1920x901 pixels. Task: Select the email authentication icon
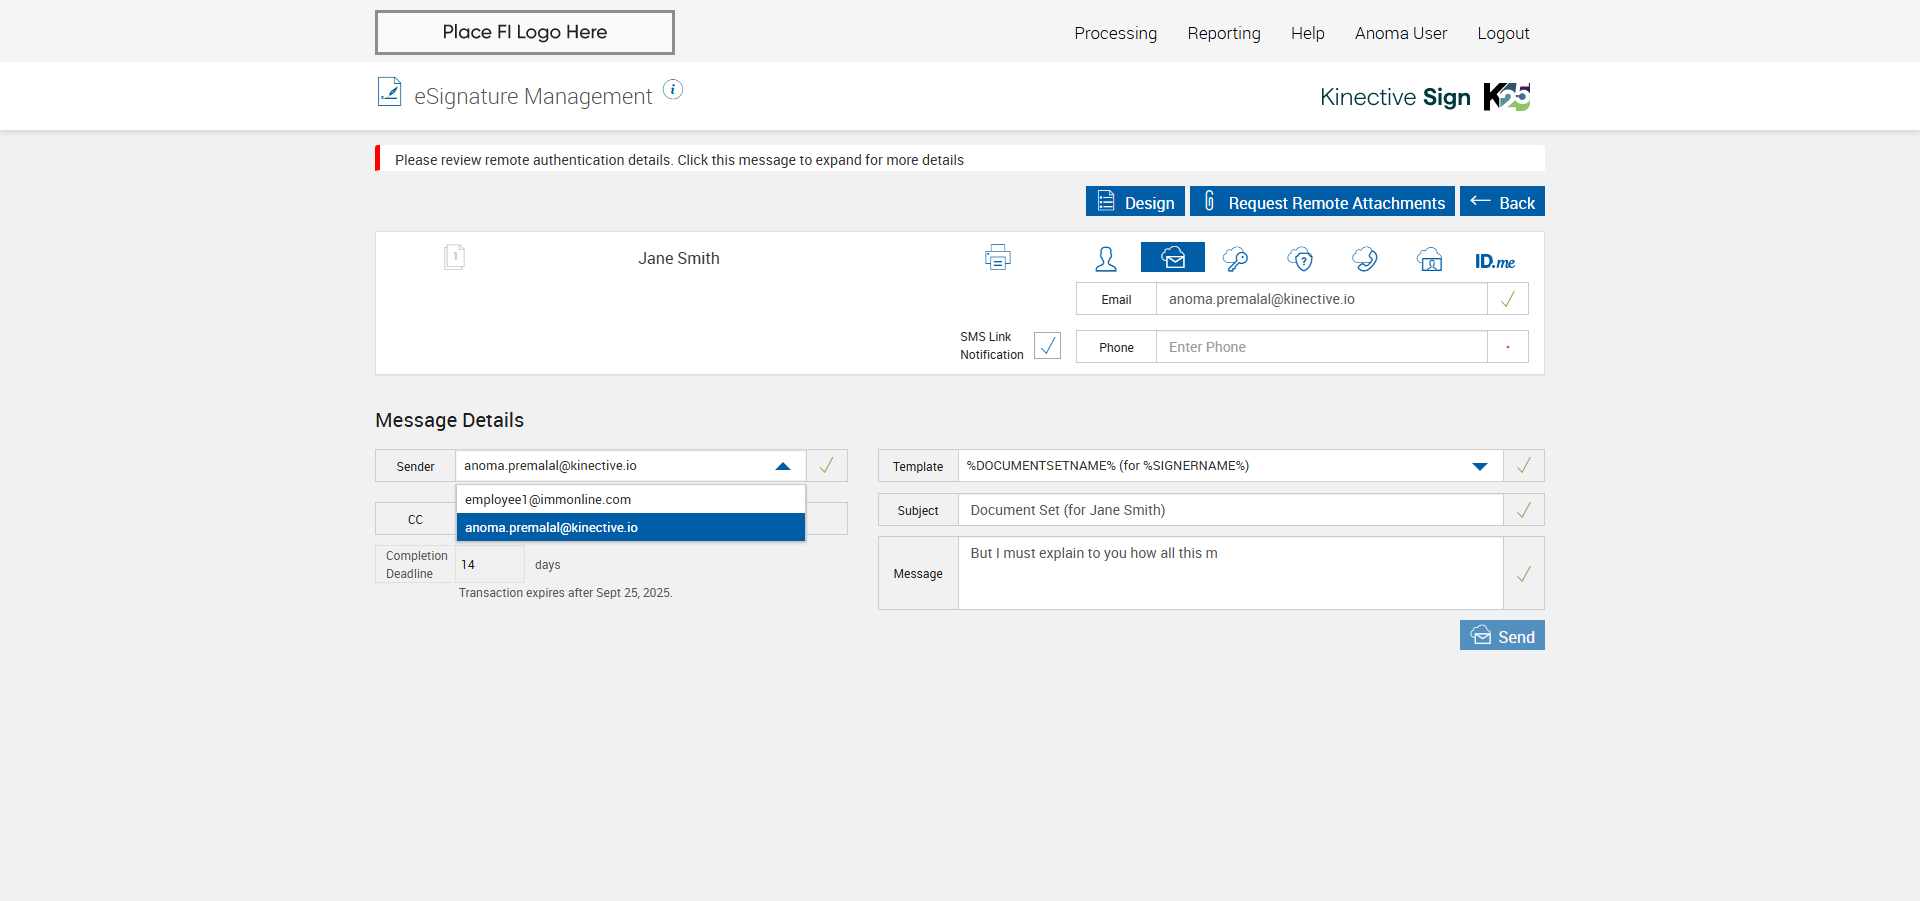coord(1172,258)
